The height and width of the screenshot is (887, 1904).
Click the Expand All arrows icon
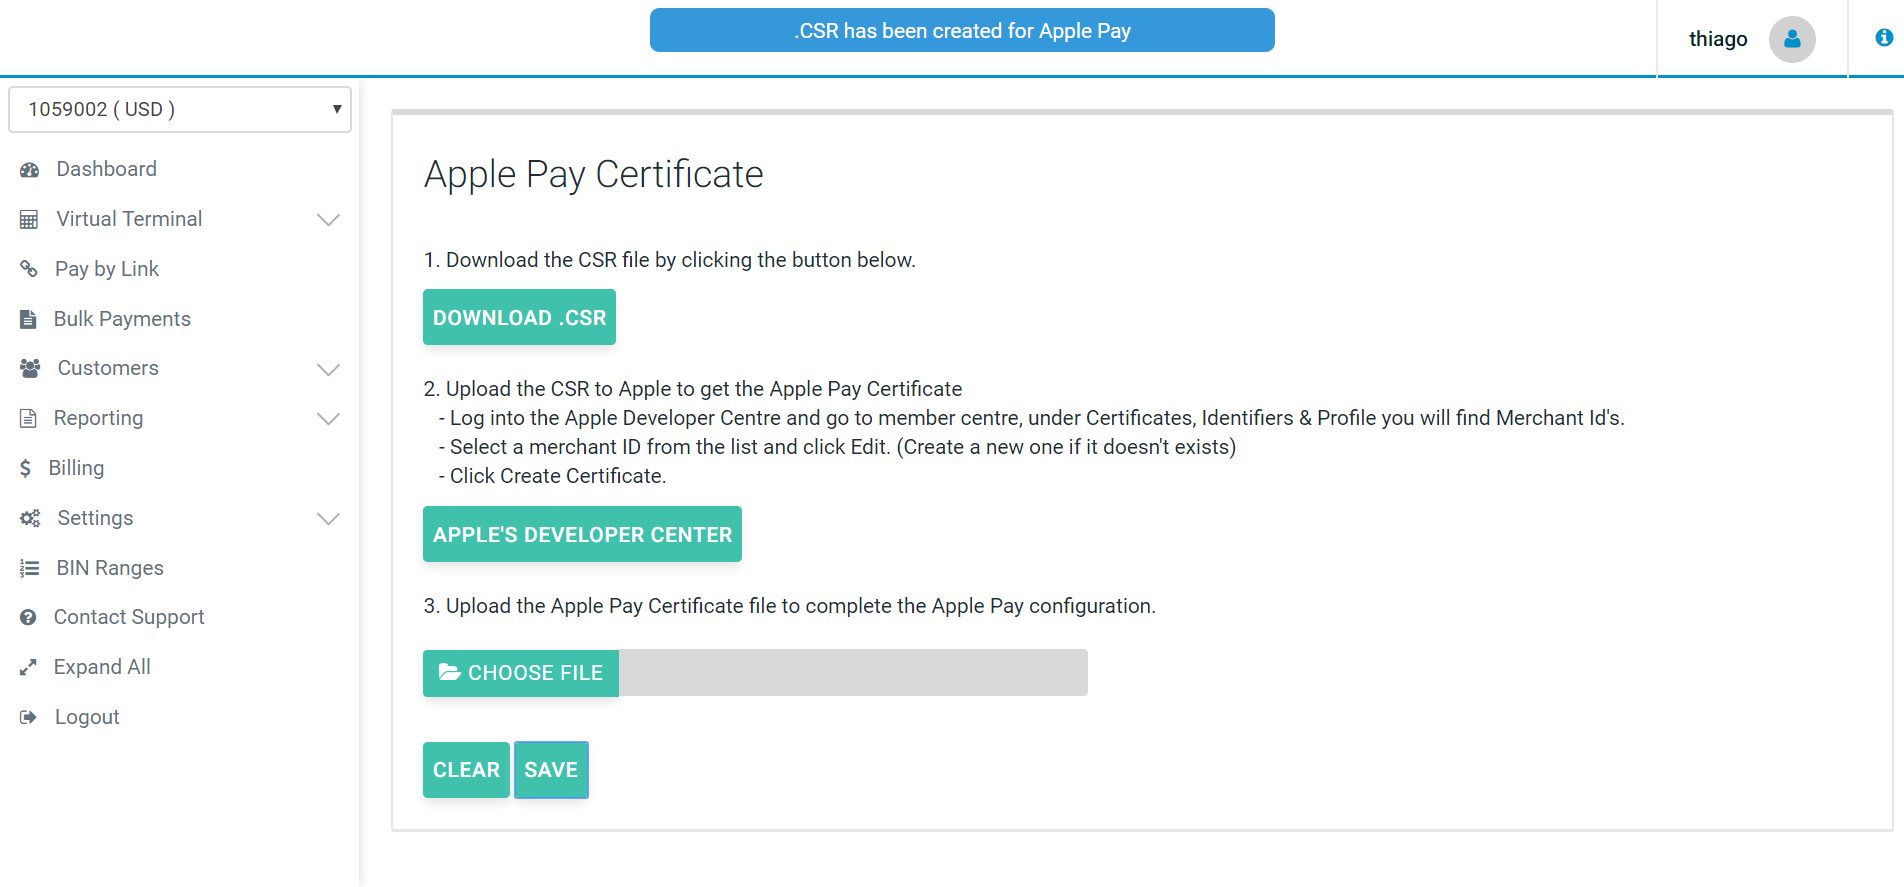click(x=28, y=667)
